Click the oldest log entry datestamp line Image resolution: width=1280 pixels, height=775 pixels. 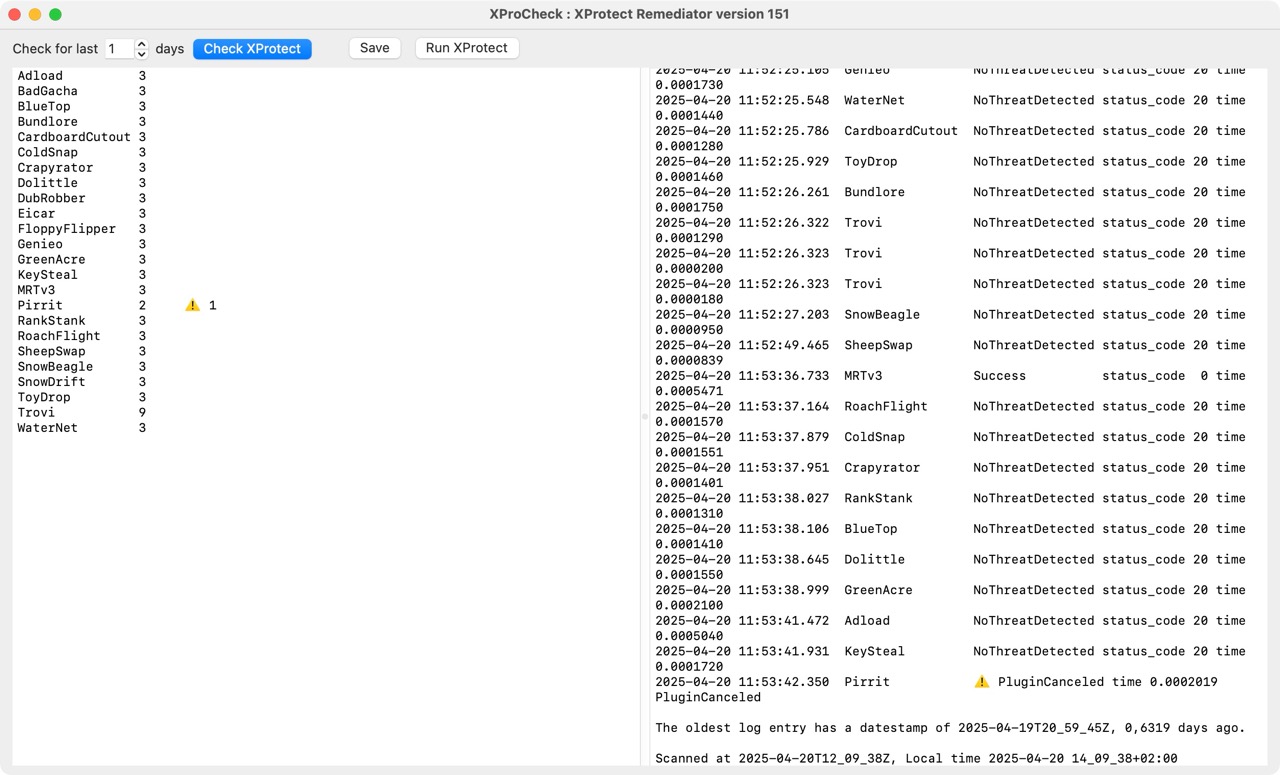pos(950,728)
